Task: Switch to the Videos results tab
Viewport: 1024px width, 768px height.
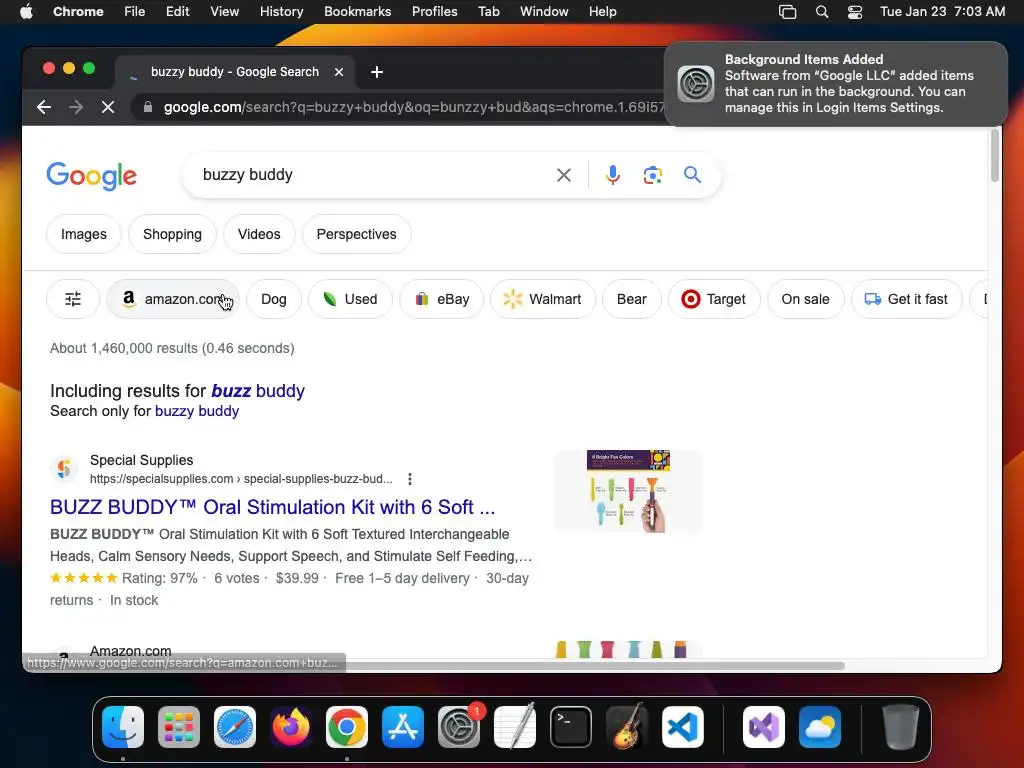Action: click(259, 234)
